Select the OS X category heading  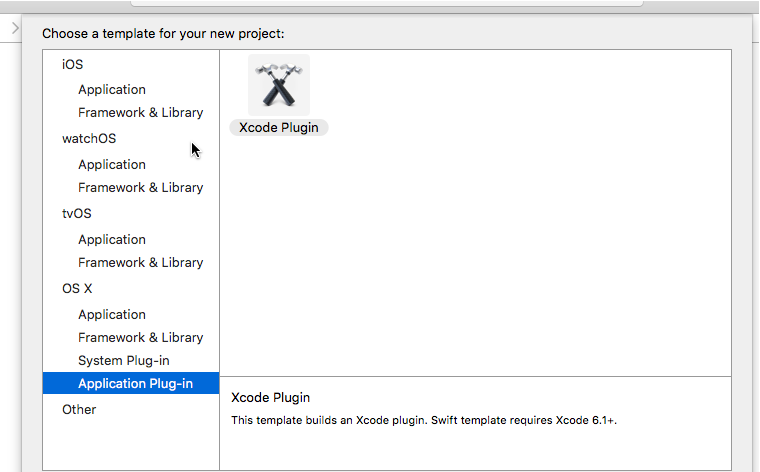pyautogui.click(x=77, y=289)
